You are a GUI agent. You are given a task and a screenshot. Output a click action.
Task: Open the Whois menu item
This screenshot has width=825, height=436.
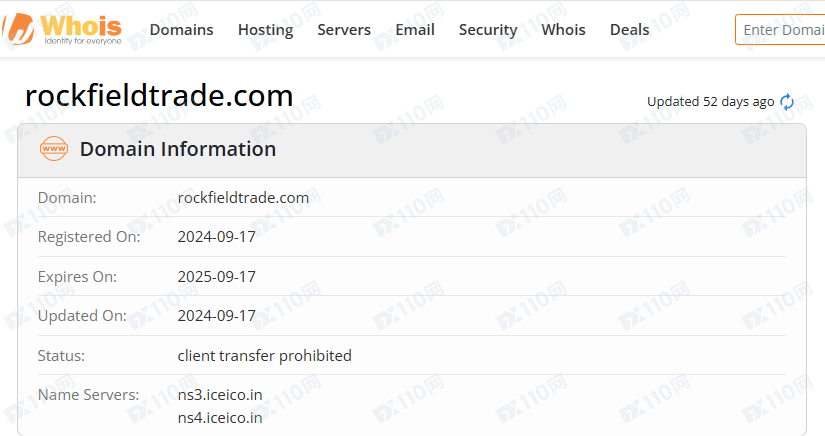click(x=563, y=29)
